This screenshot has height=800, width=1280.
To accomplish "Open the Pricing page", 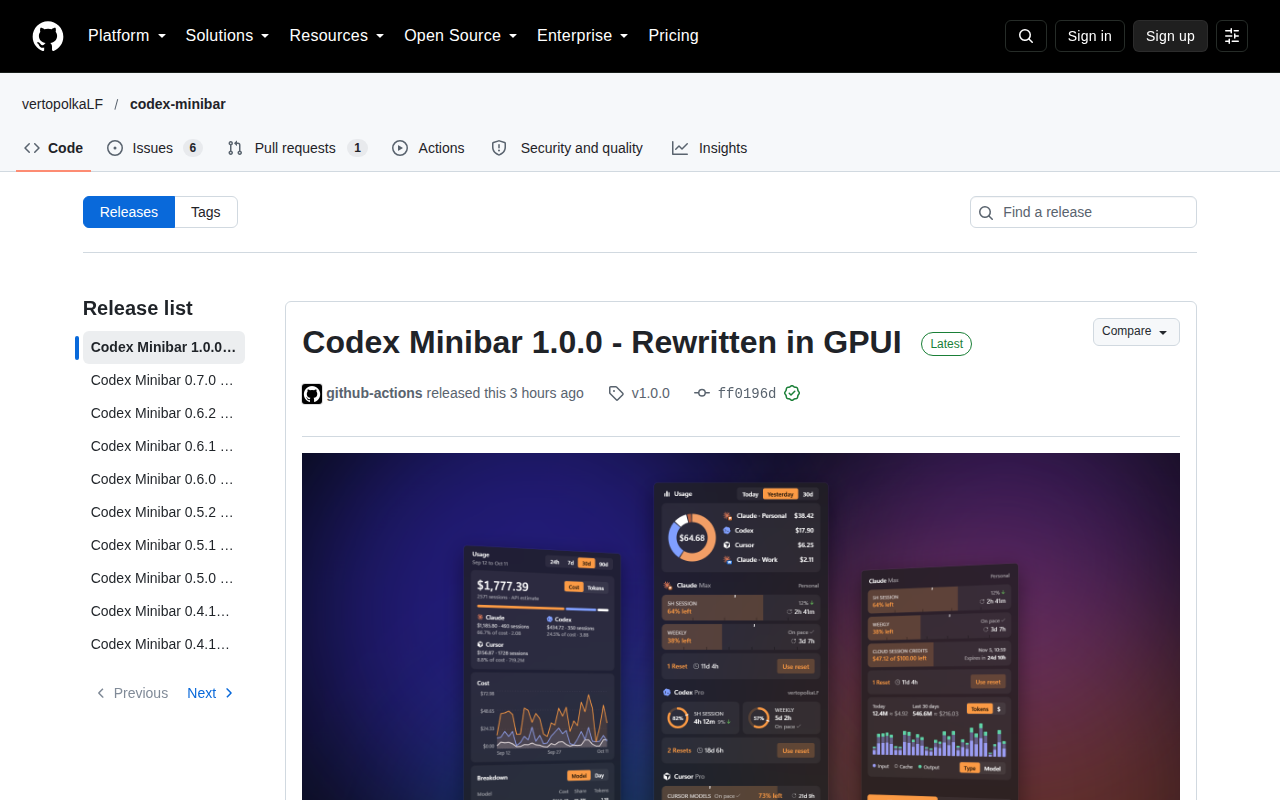I will click(x=673, y=36).
